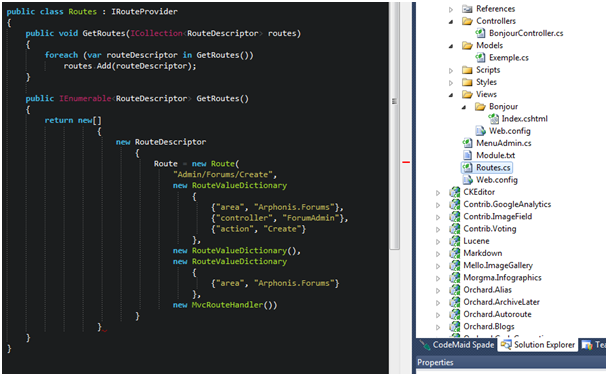The height and width of the screenshot is (376, 613).
Task: Click the BonjourController.cs file icon
Action: click(x=480, y=33)
